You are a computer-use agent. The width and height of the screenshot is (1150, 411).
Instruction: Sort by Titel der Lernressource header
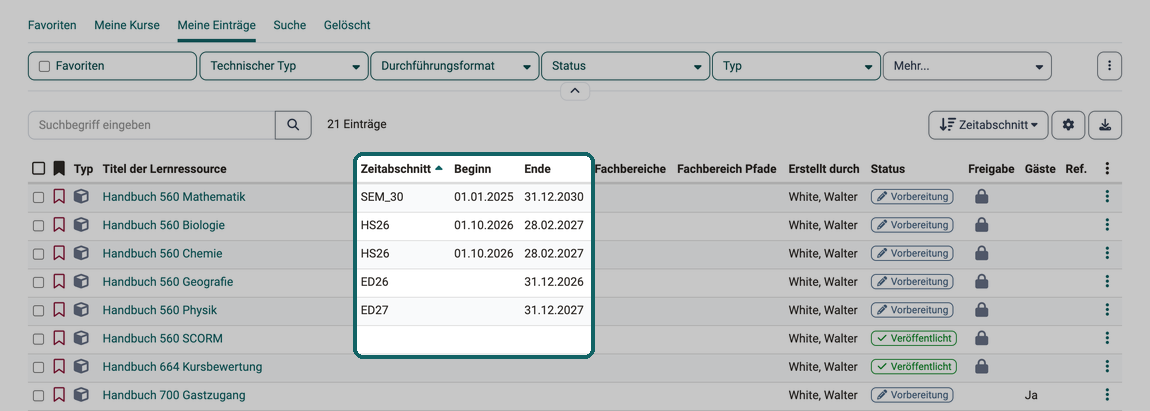164,169
